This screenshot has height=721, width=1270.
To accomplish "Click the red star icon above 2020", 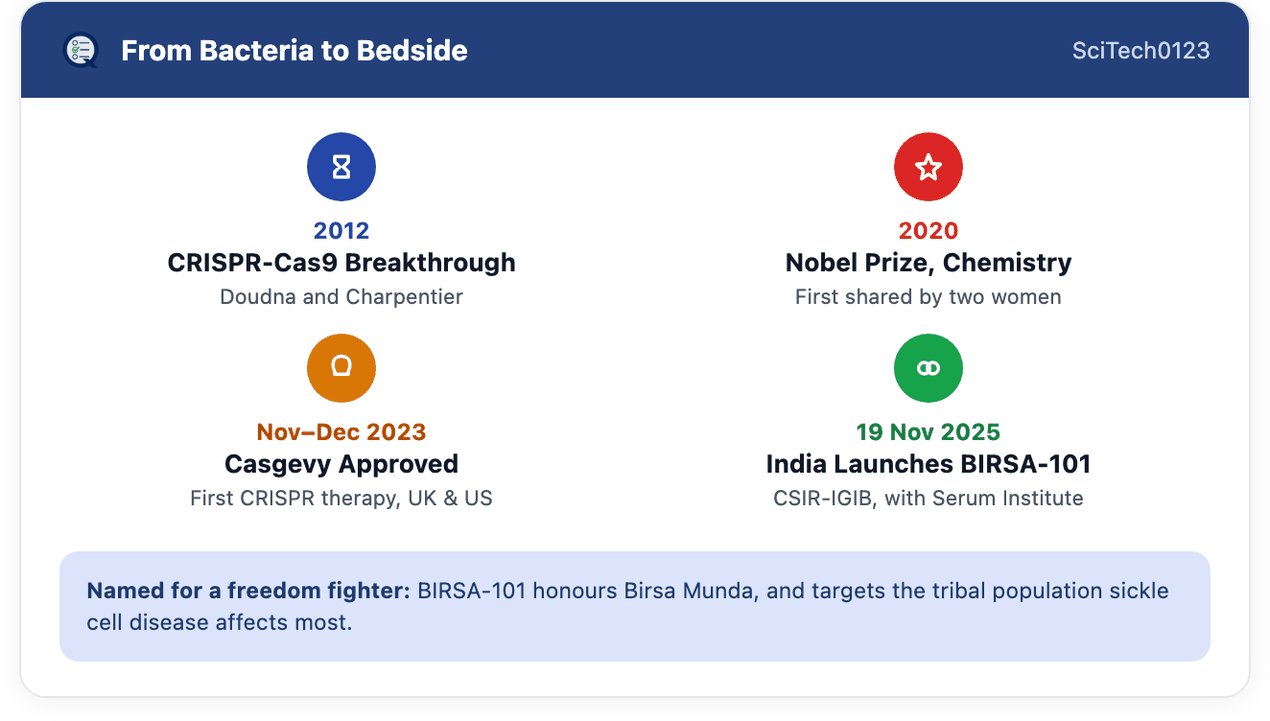I will (928, 167).
